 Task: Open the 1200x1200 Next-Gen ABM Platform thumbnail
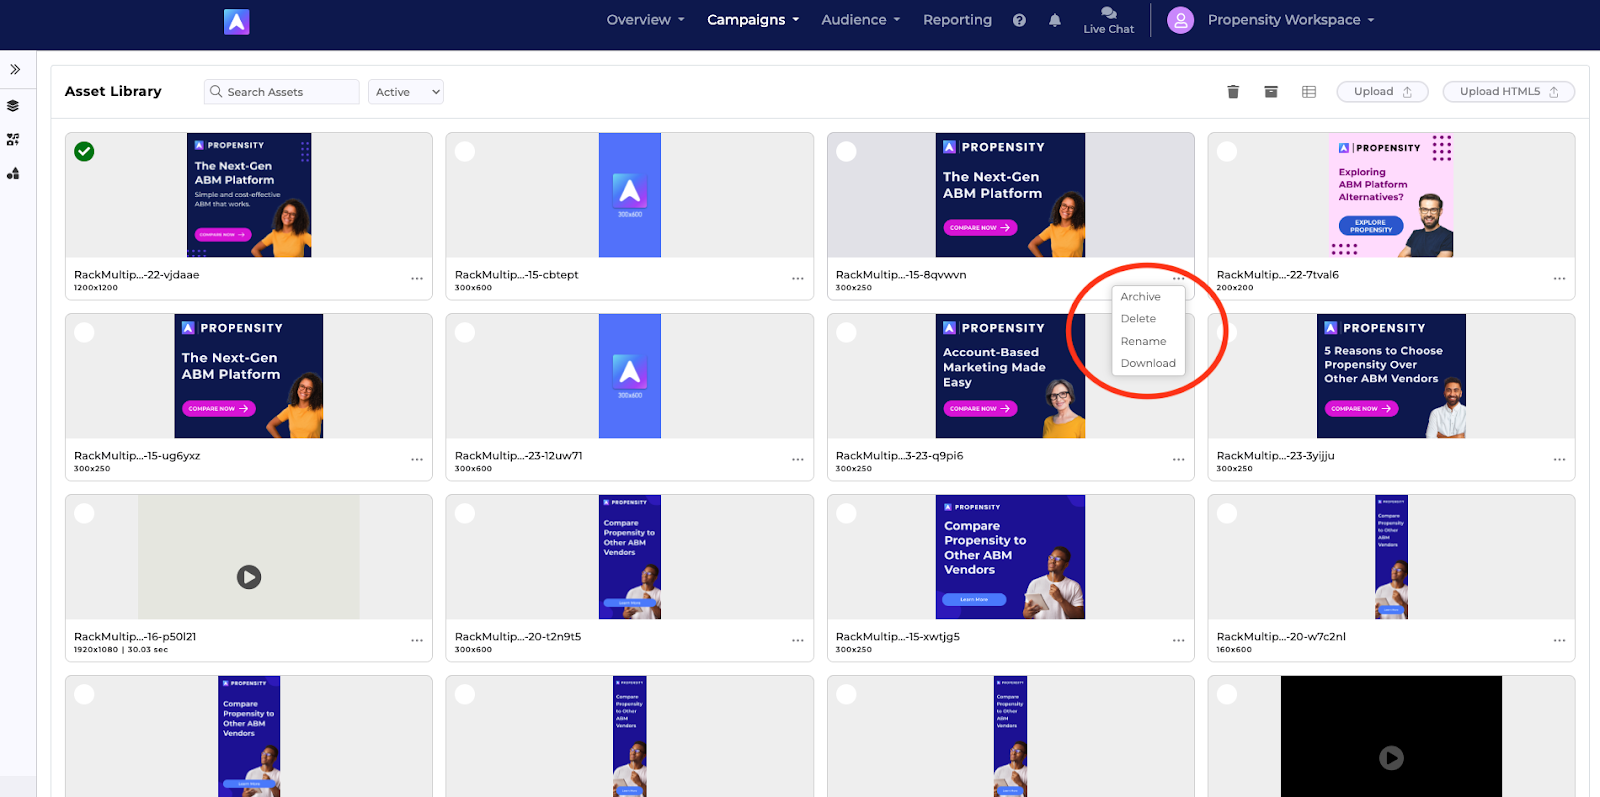tap(249, 195)
